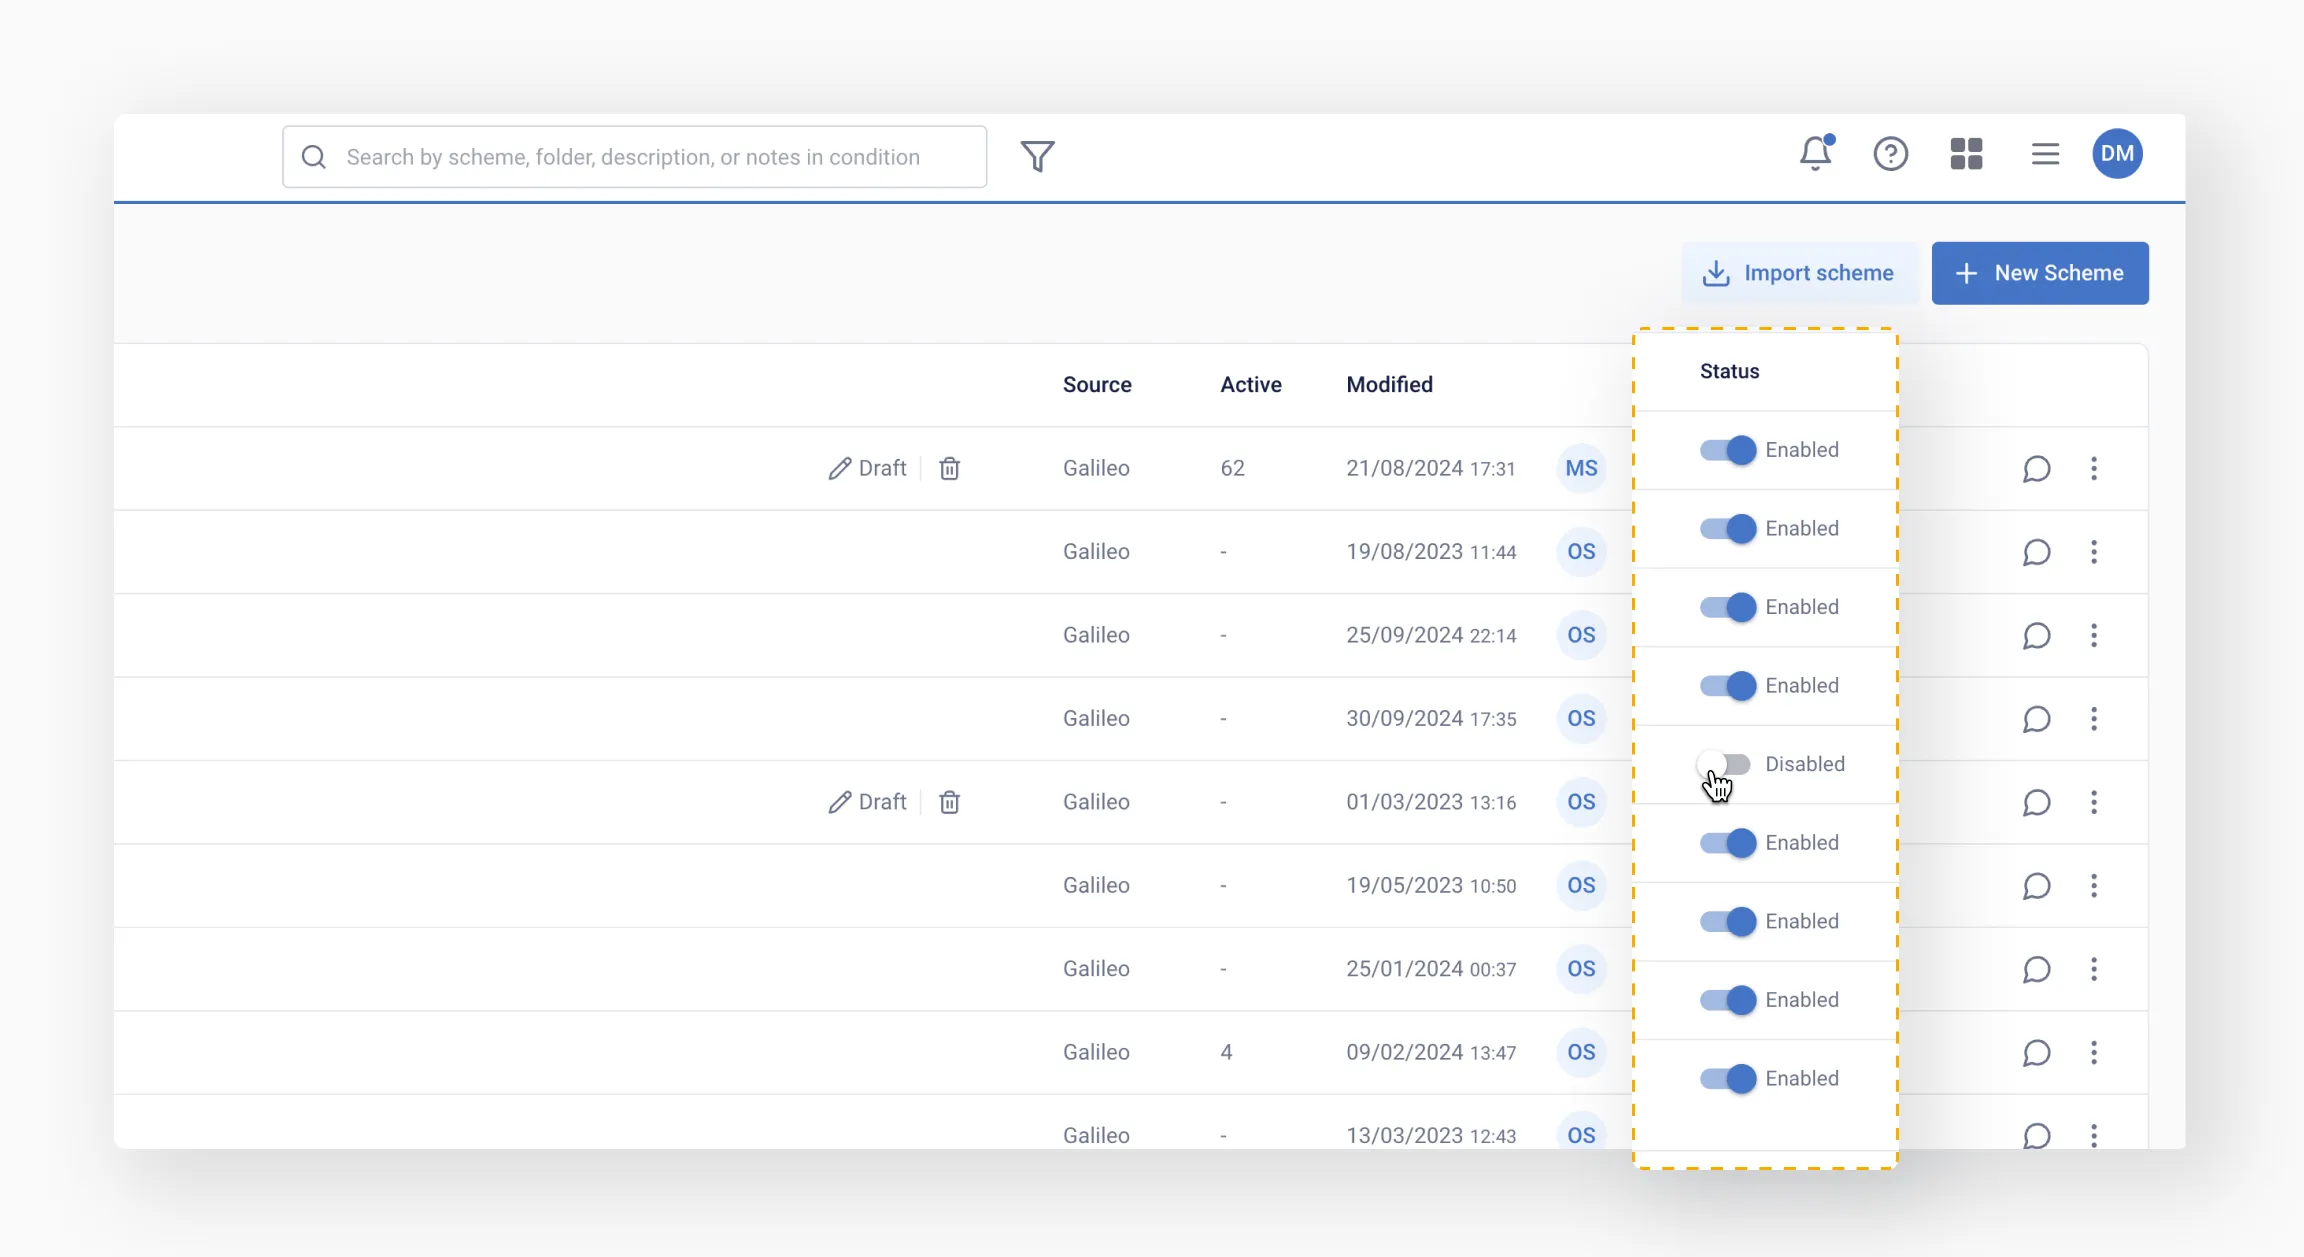Image resolution: width=2304 pixels, height=1257 pixels.
Task: Toggle status switch in the 19/08/2023 row
Action: (x=1727, y=529)
